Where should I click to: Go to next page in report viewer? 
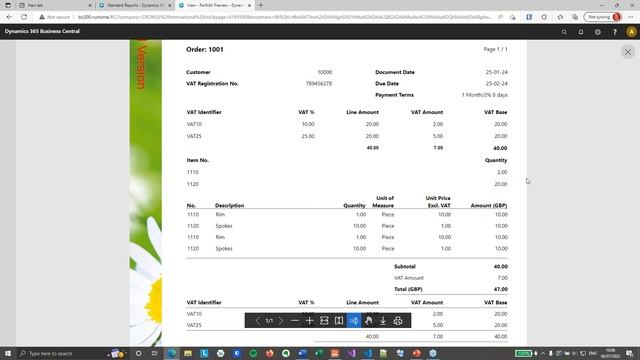[x=281, y=321]
